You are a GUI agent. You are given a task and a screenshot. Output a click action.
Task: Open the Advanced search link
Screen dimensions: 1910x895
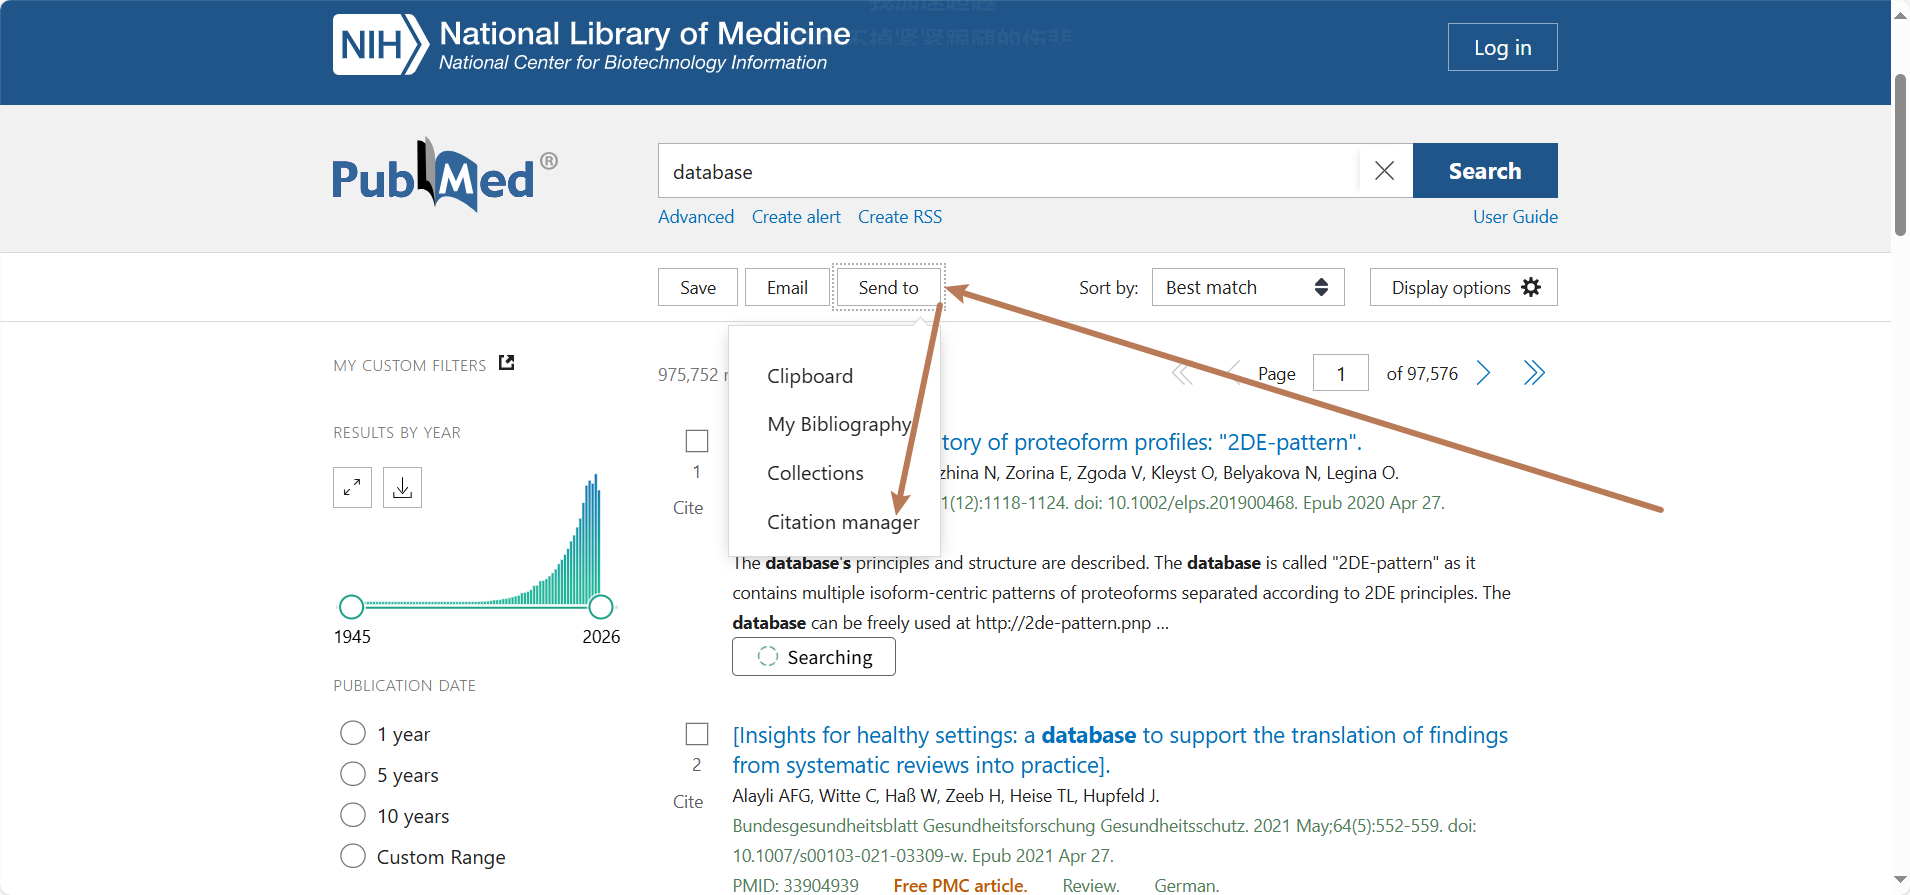click(696, 217)
